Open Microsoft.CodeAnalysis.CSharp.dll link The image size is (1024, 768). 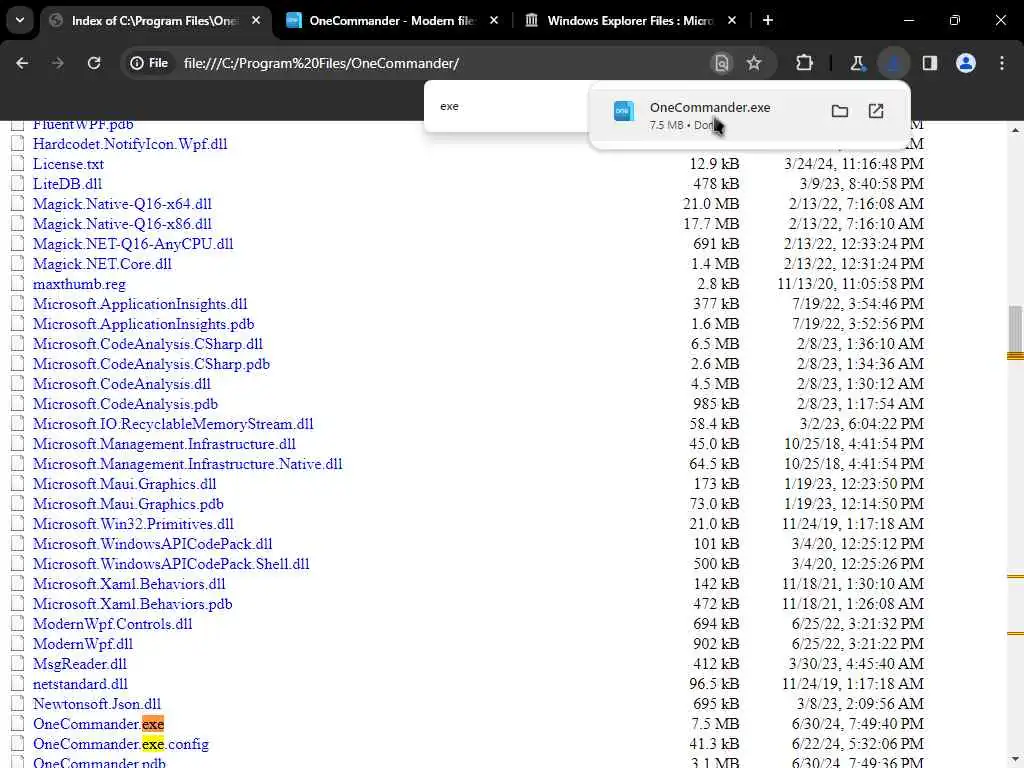[148, 344]
